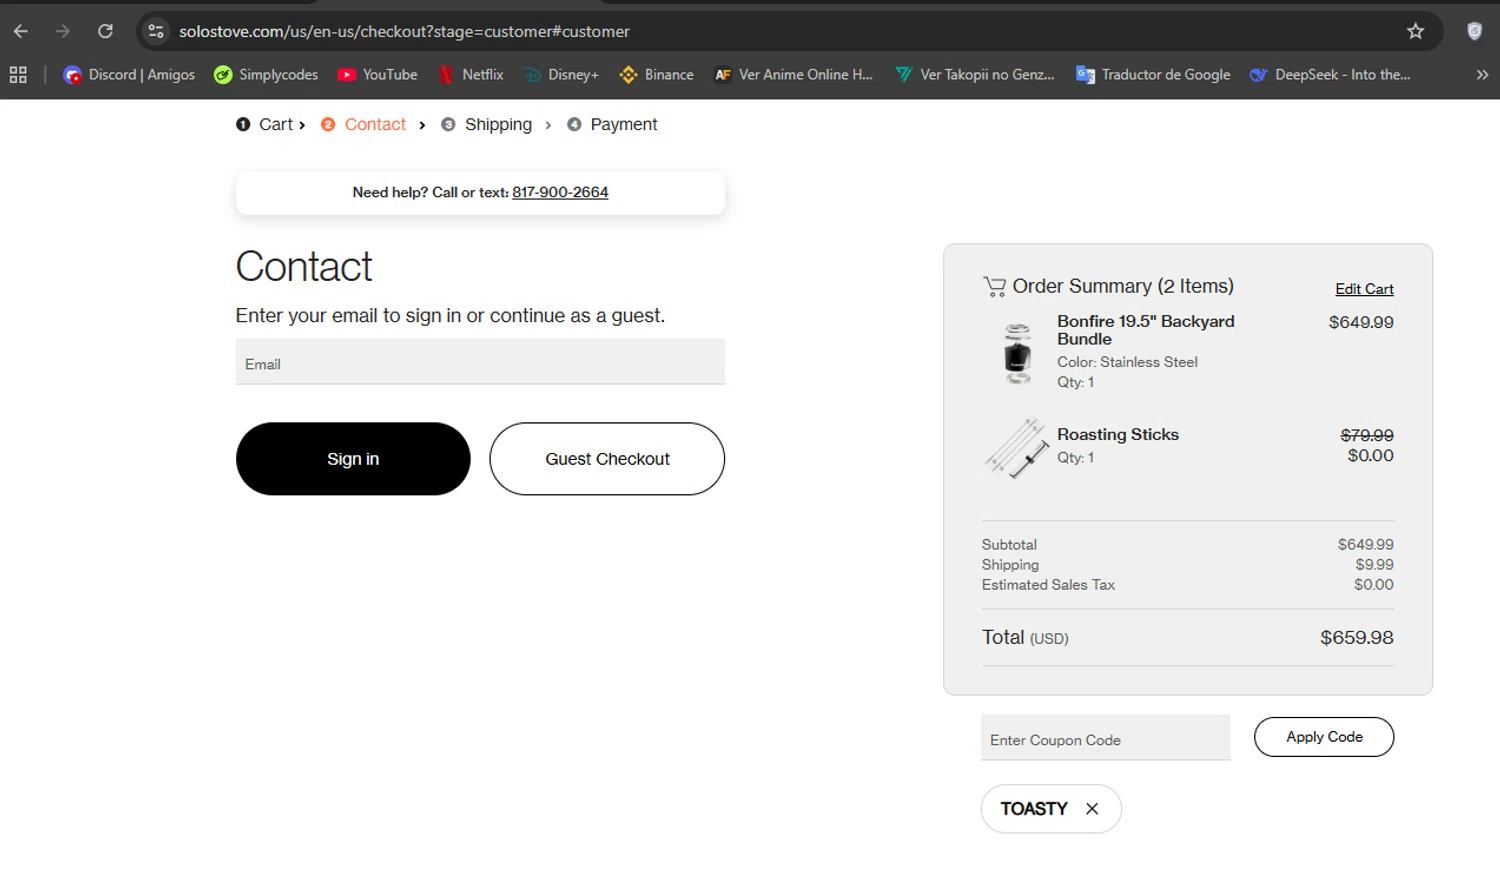The height and width of the screenshot is (886, 1500).
Task: Click the Subtotal $649.99 value
Action: [x=1365, y=545]
